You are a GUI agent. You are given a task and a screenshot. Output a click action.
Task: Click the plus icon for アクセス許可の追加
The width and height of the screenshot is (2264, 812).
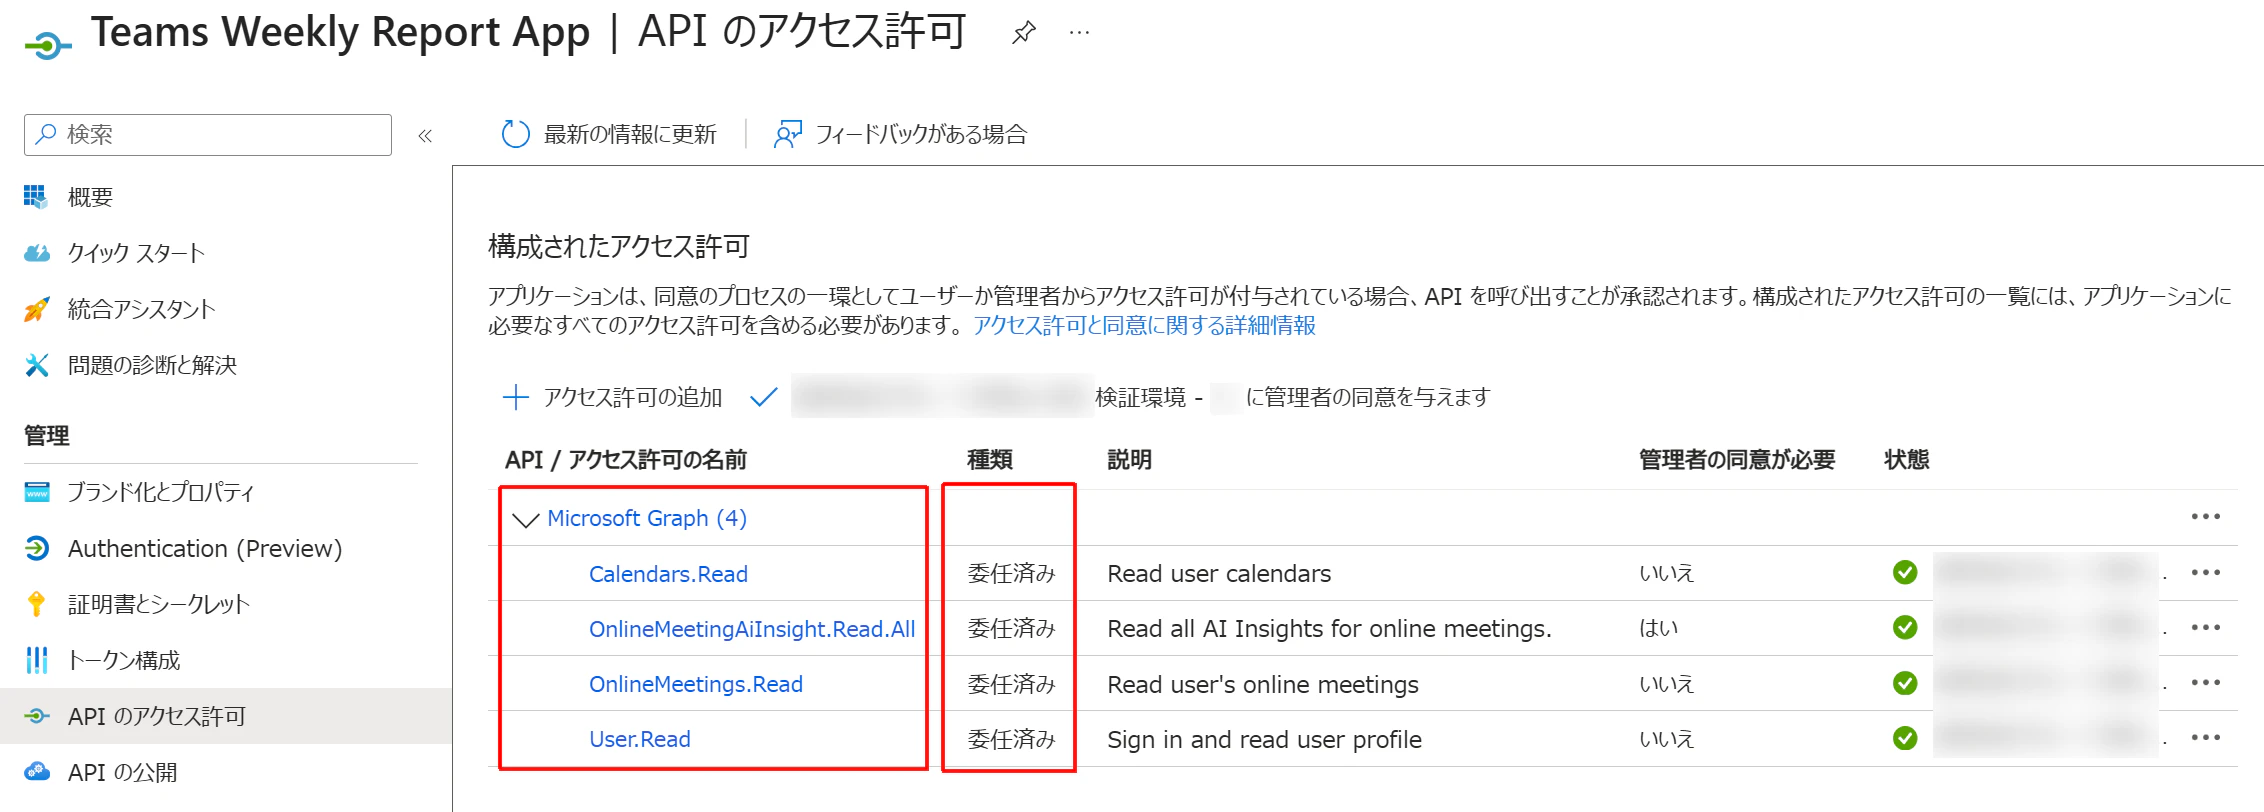(x=515, y=397)
